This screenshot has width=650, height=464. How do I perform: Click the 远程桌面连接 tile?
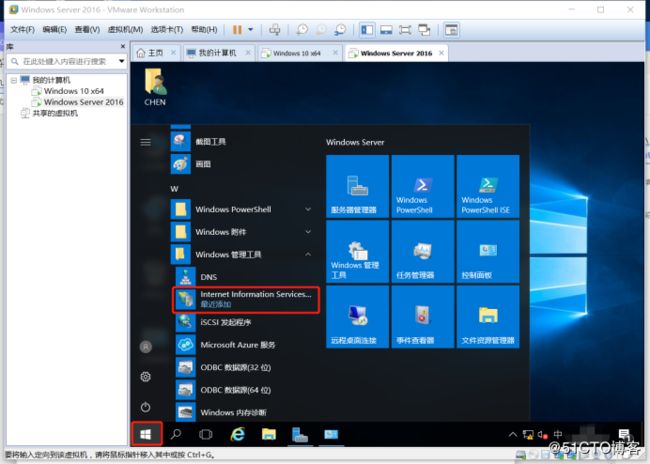[357, 317]
